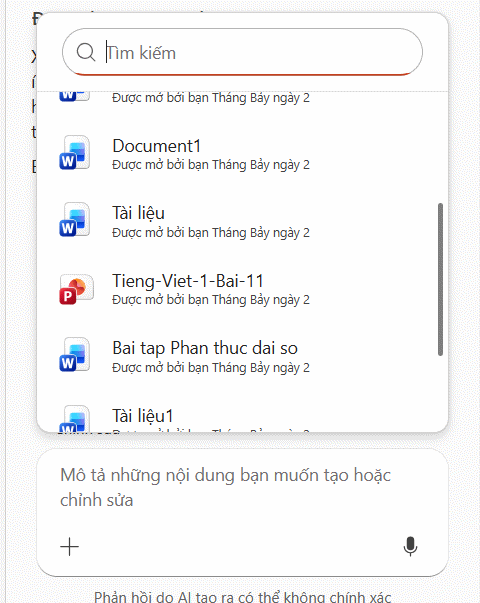480x603 pixels.
Task: Click the Word icon beside Document1
Action: click(x=75, y=153)
